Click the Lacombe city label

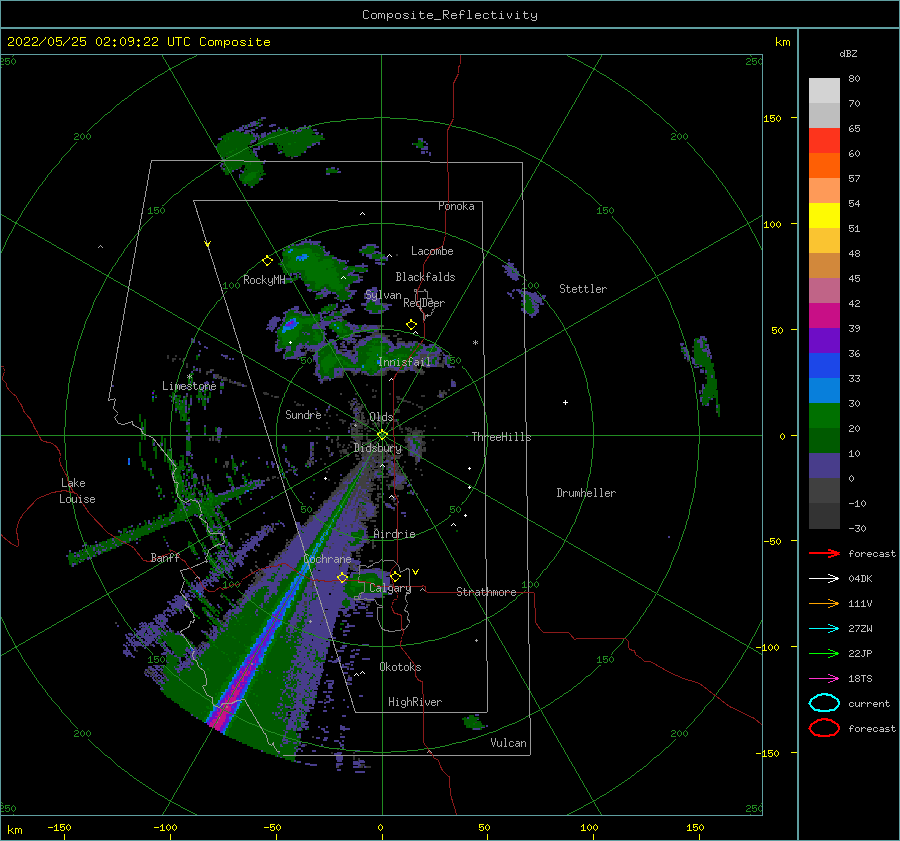pos(432,251)
